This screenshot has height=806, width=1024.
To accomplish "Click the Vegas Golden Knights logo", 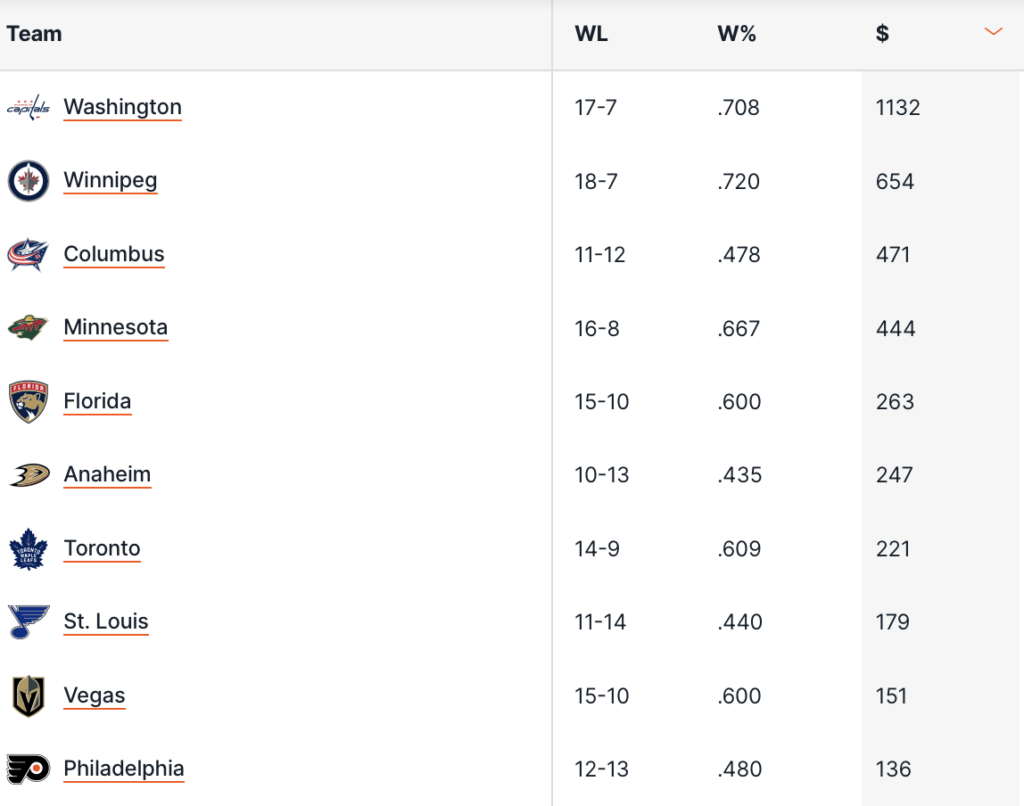I will coord(28,695).
